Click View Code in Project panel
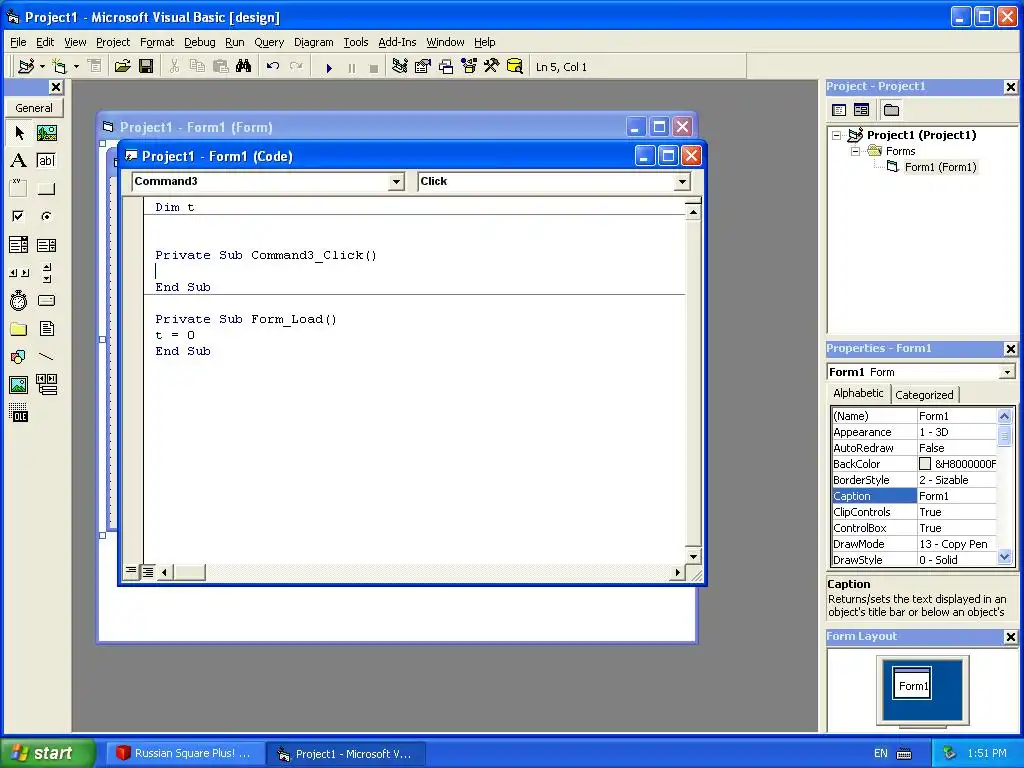Image resolution: width=1024 pixels, height=768 pixels. pyautogui.click(x=839, y=110)
